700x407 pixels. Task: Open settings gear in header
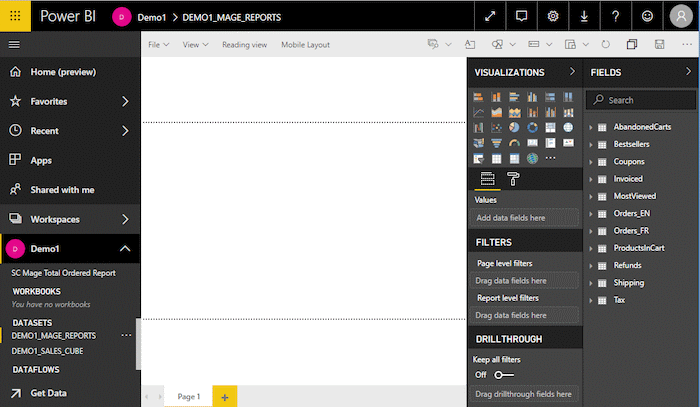coord(553,17)
